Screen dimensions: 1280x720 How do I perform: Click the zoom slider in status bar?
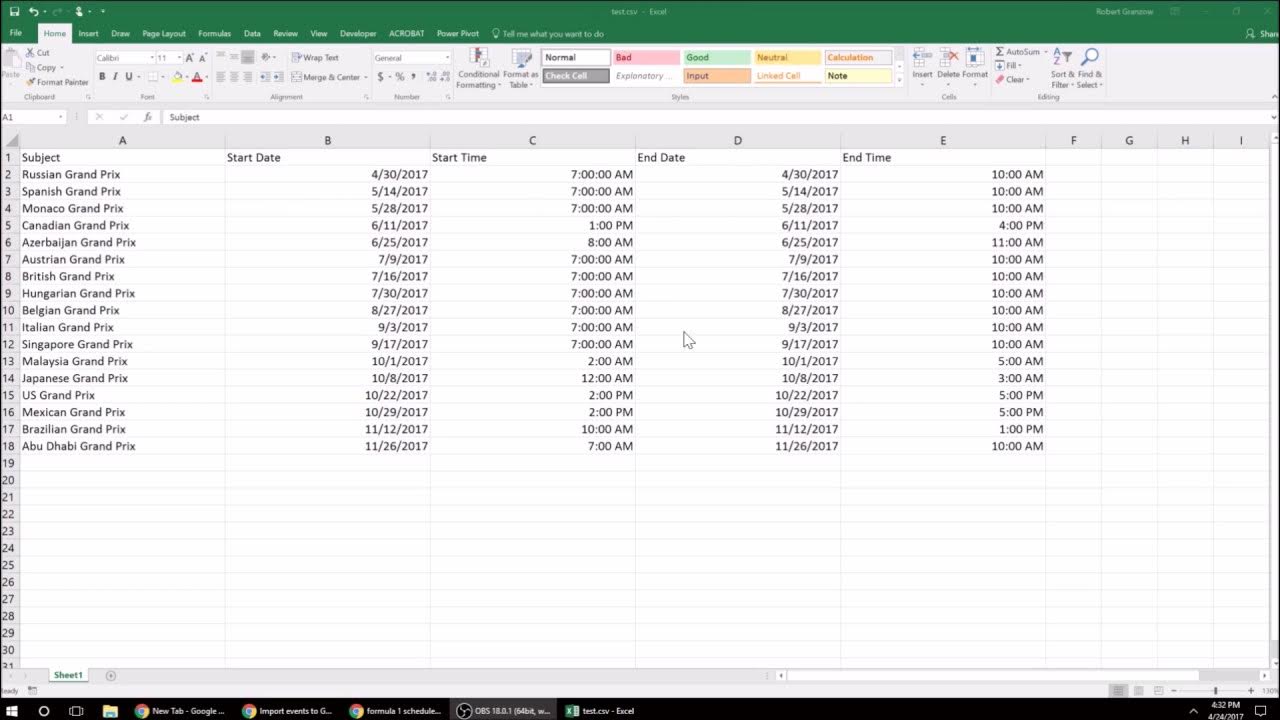point(1215,691)
